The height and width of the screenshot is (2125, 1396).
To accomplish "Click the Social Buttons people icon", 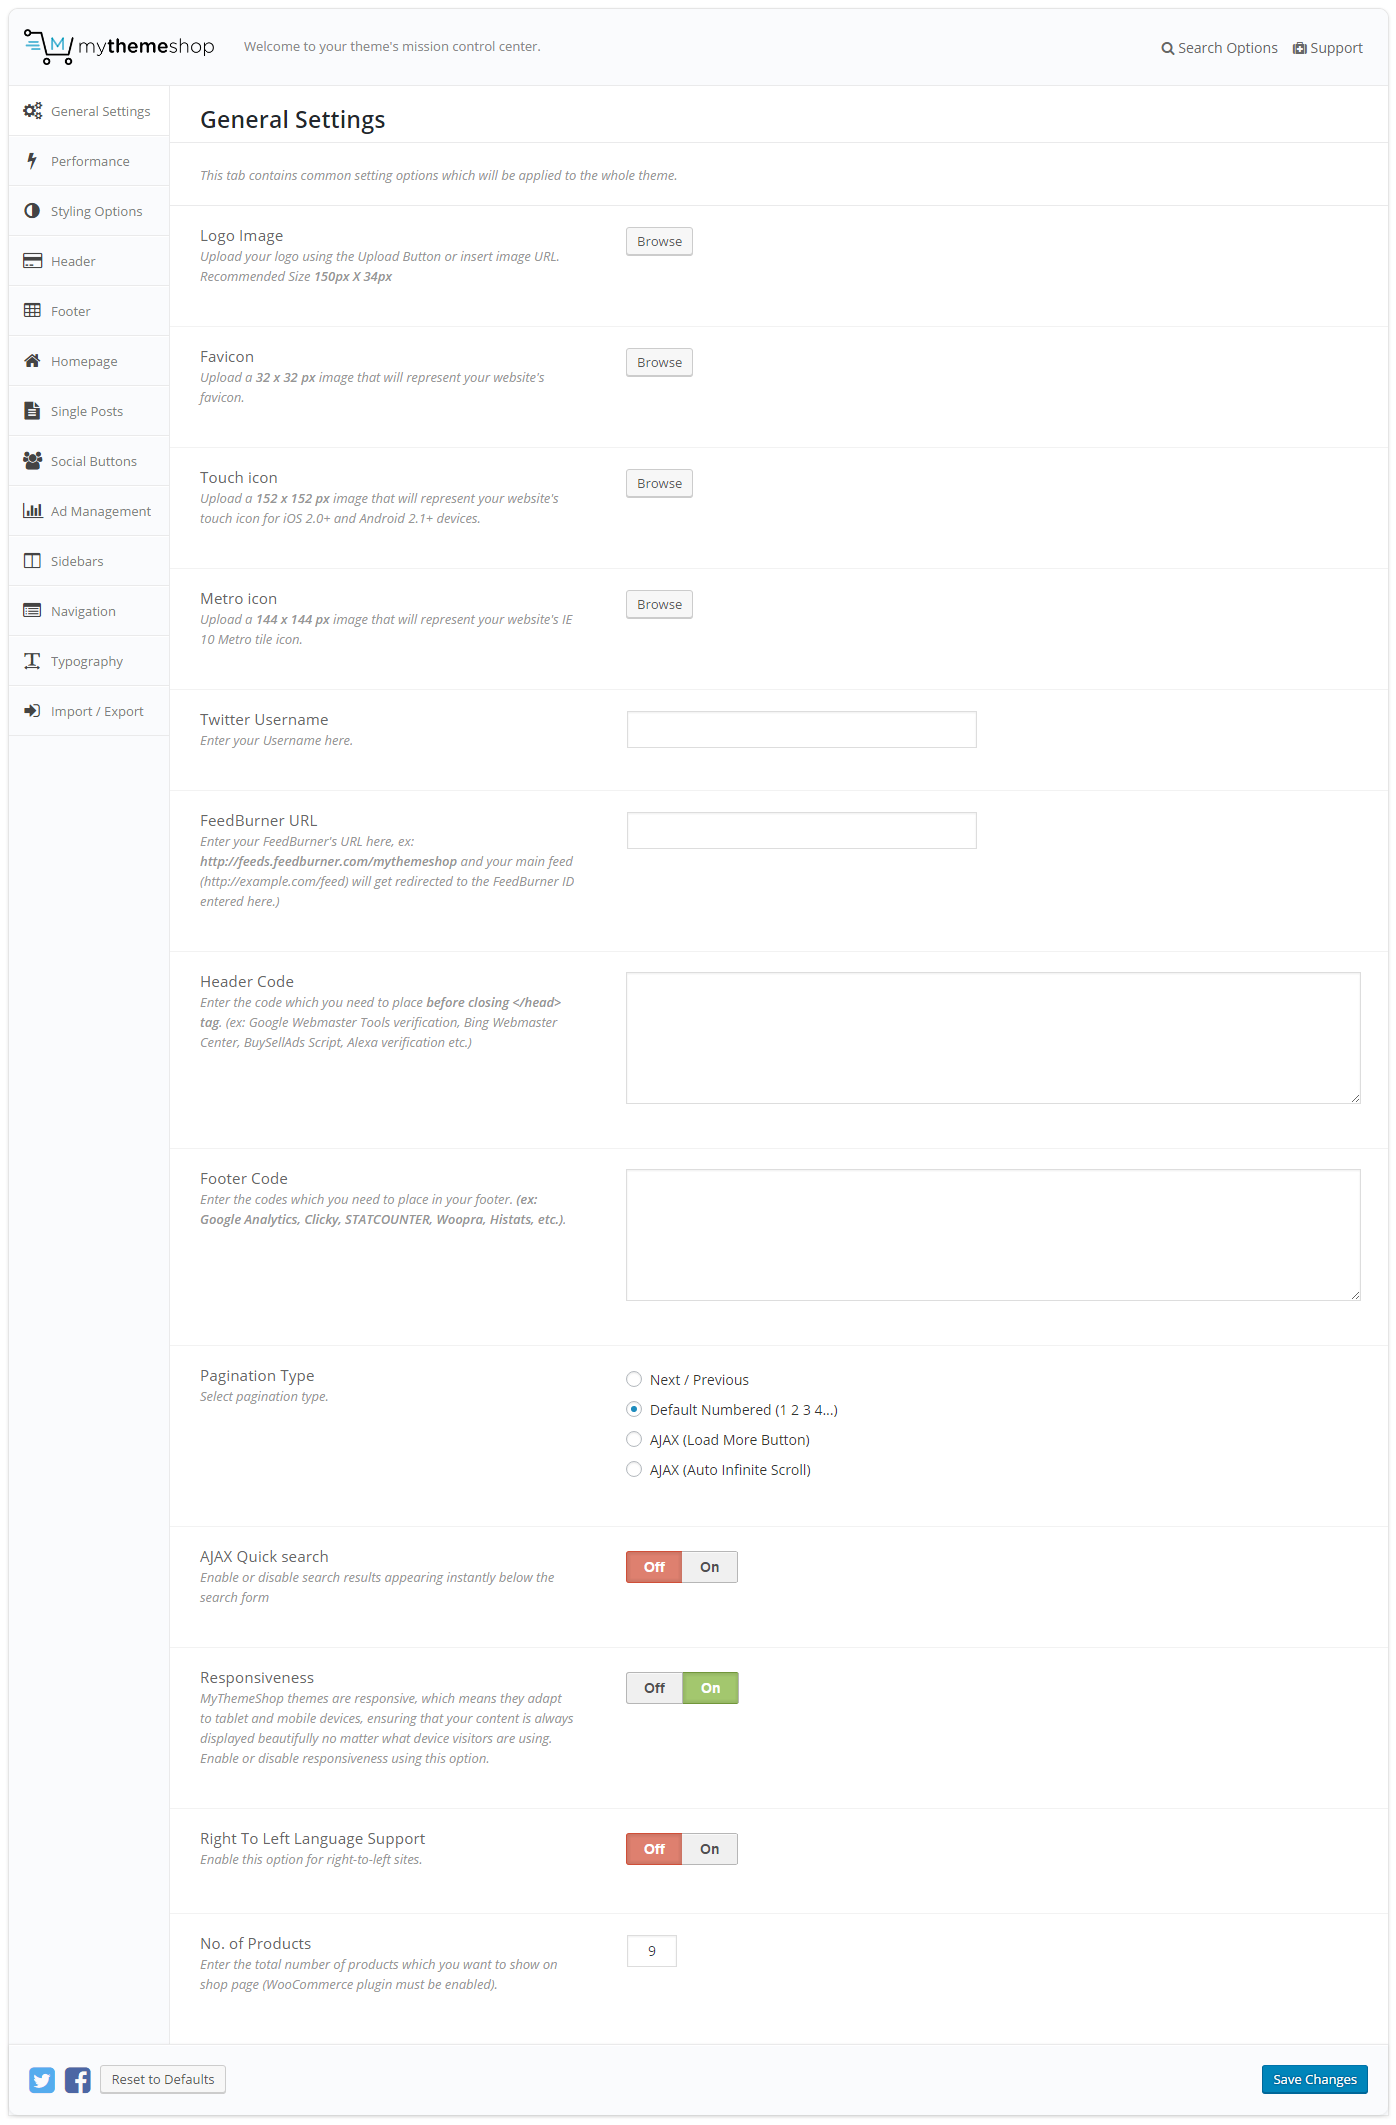I will point(32,461).
